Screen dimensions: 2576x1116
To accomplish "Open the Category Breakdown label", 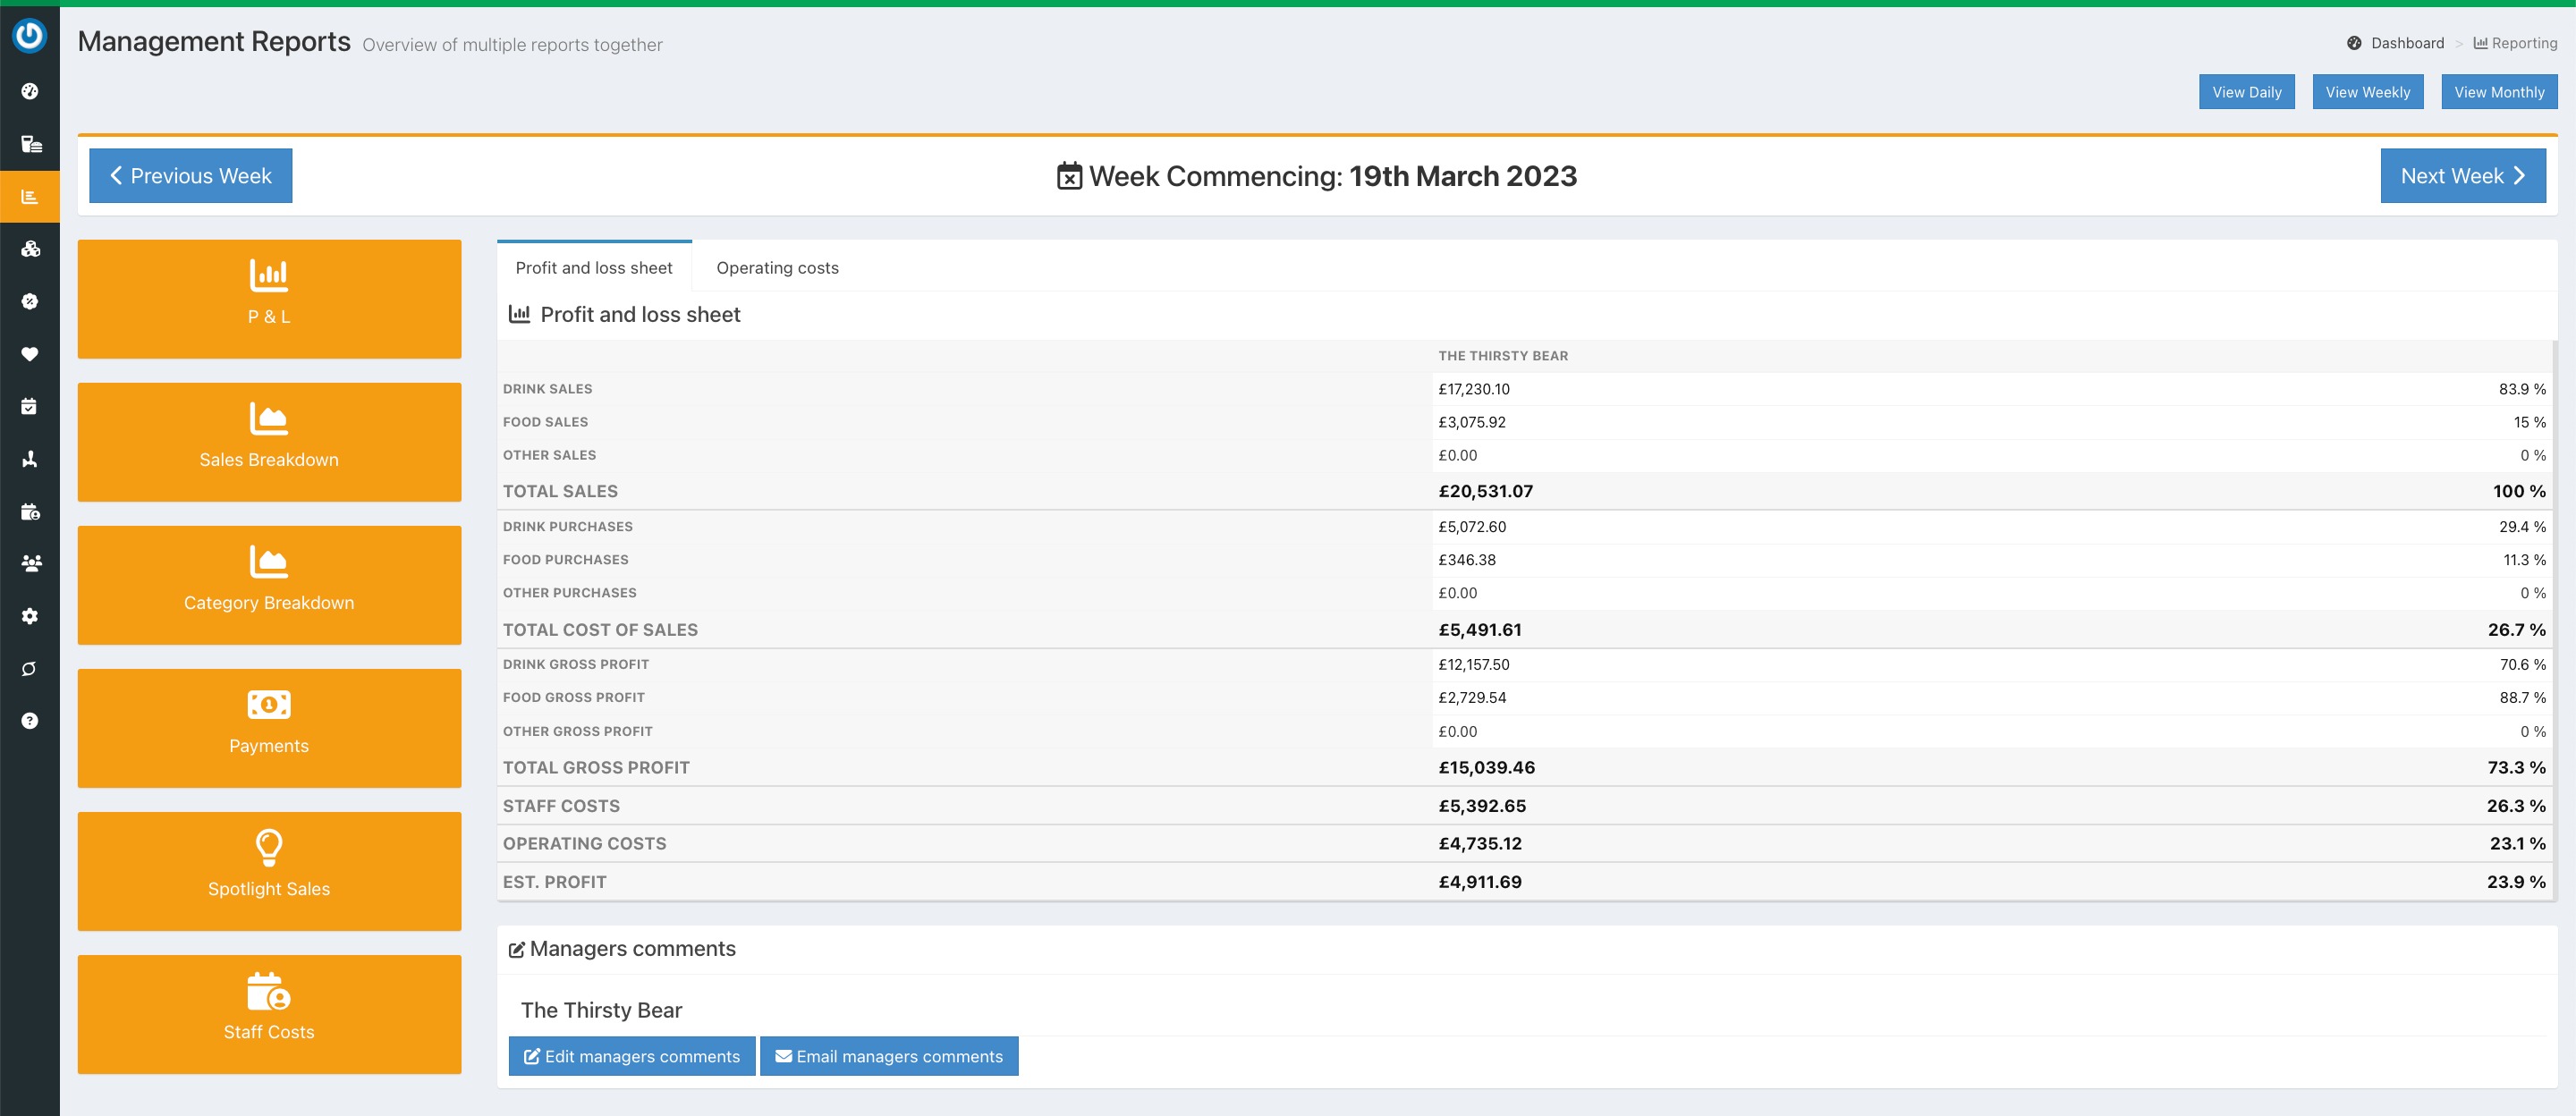I will point(269,603).
